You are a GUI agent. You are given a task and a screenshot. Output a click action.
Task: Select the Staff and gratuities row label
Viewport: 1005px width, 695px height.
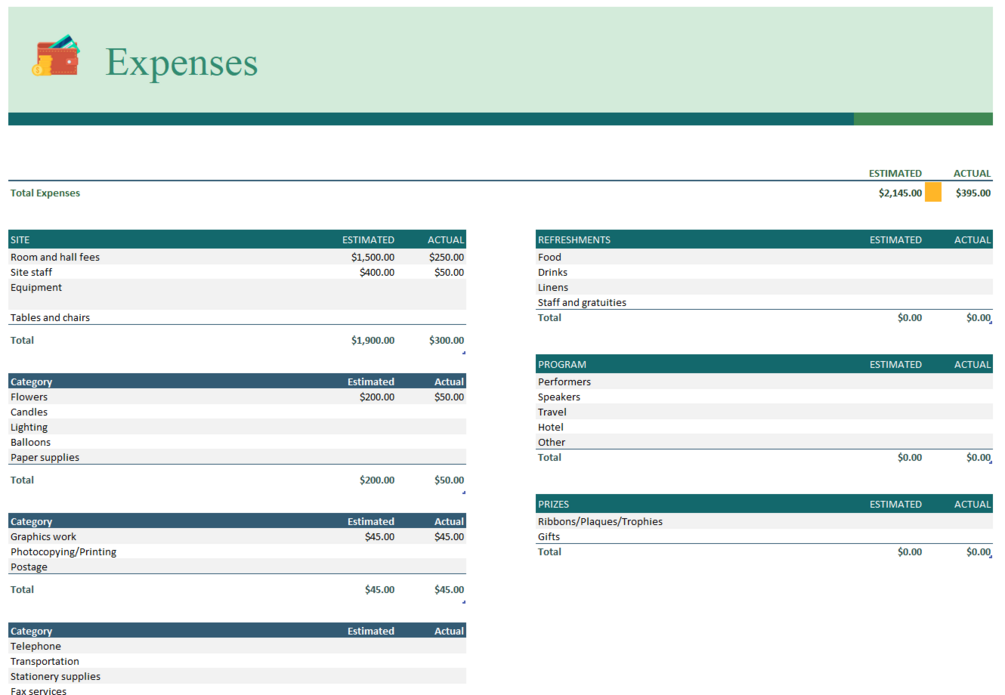[x=582, y=303]
